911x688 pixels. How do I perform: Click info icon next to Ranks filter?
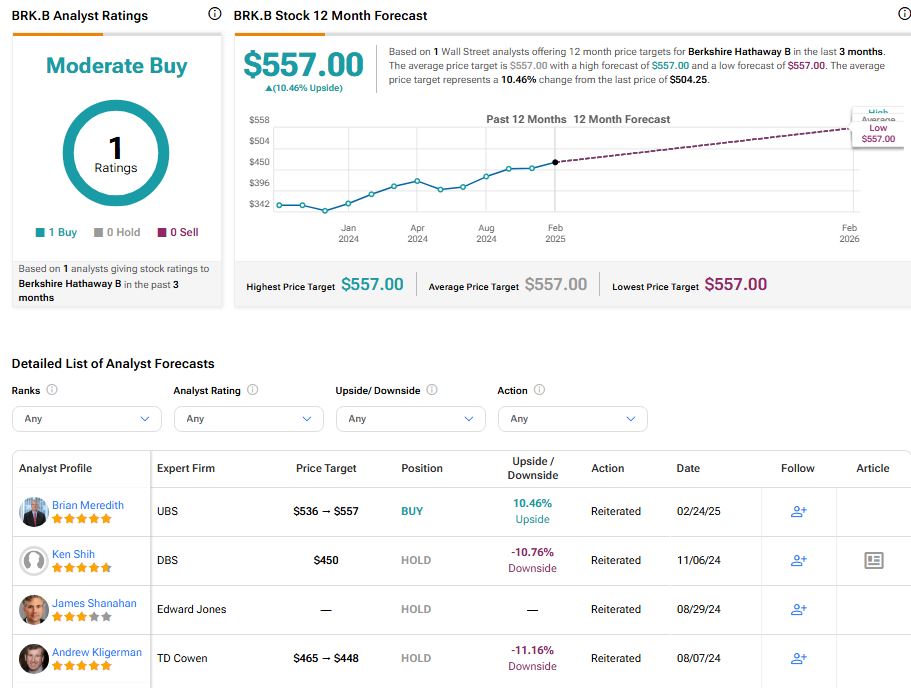point(52,390)
